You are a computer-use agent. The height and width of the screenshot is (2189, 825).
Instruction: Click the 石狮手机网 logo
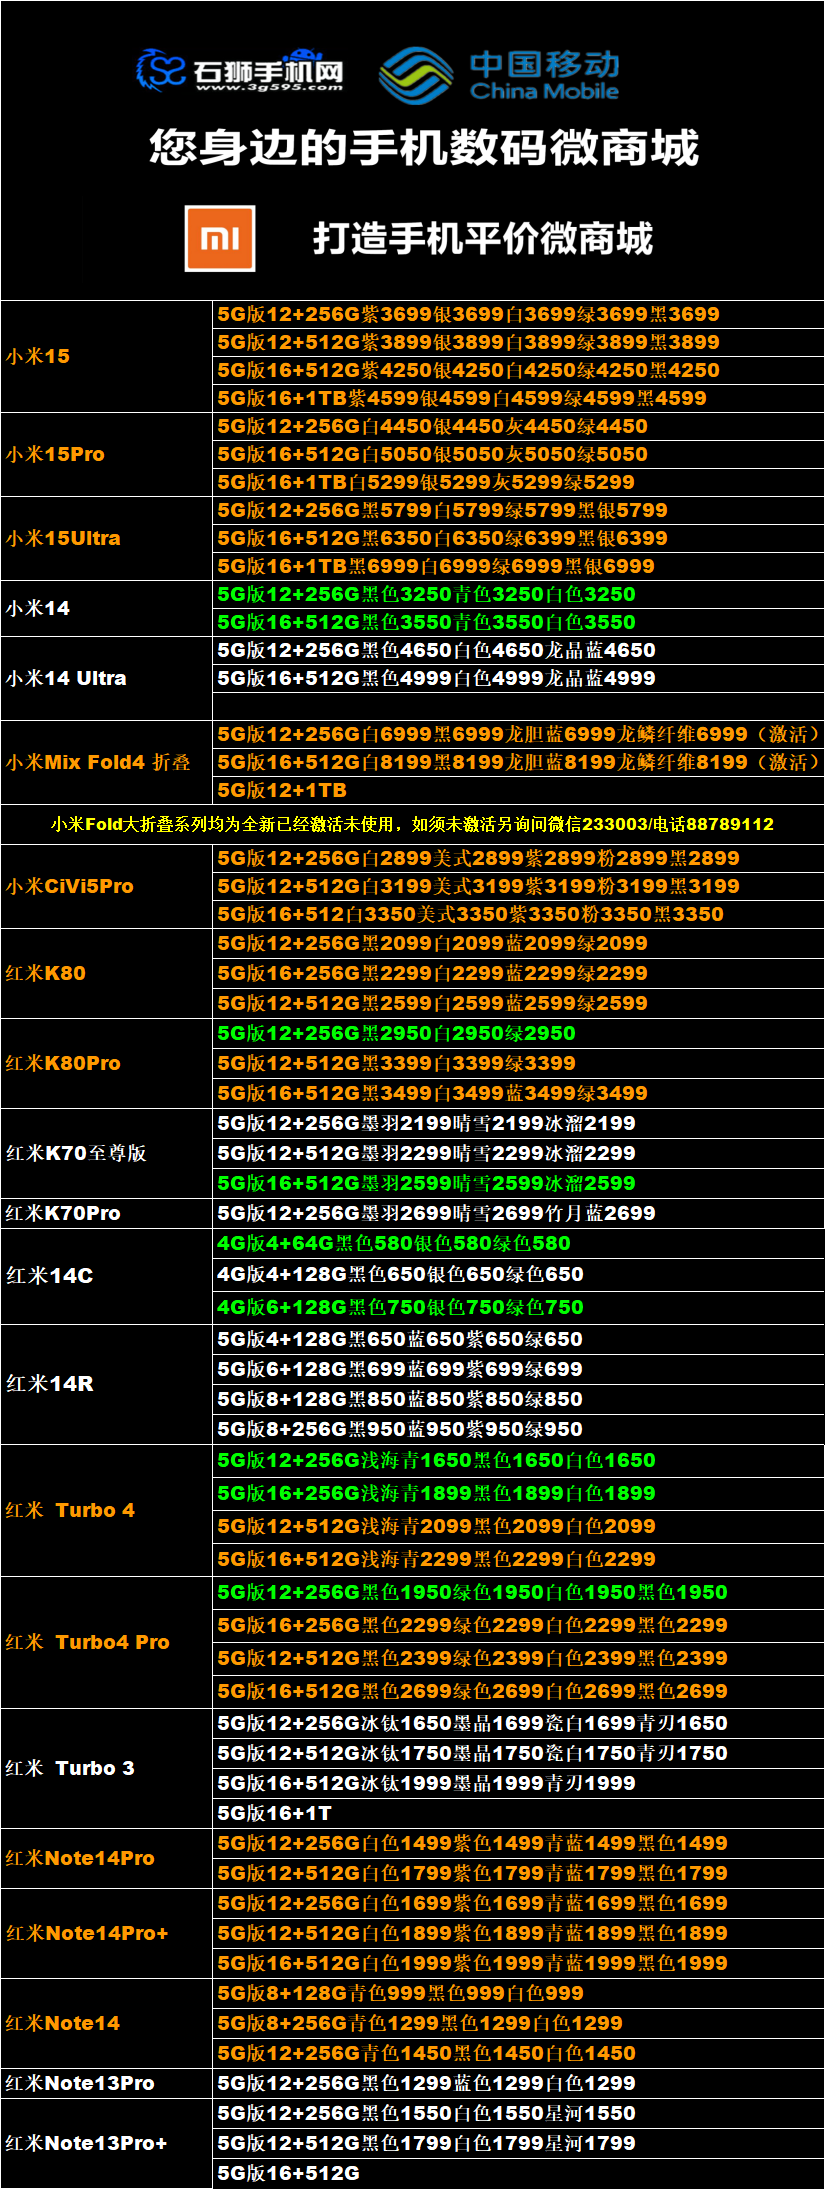point(240,71)
